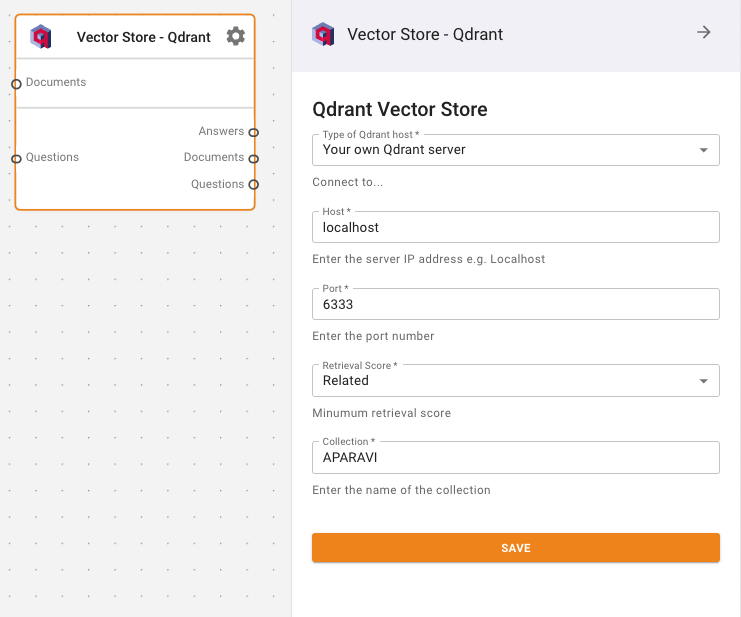
Task: Edit the Collection name field
Action: (515, 457)
